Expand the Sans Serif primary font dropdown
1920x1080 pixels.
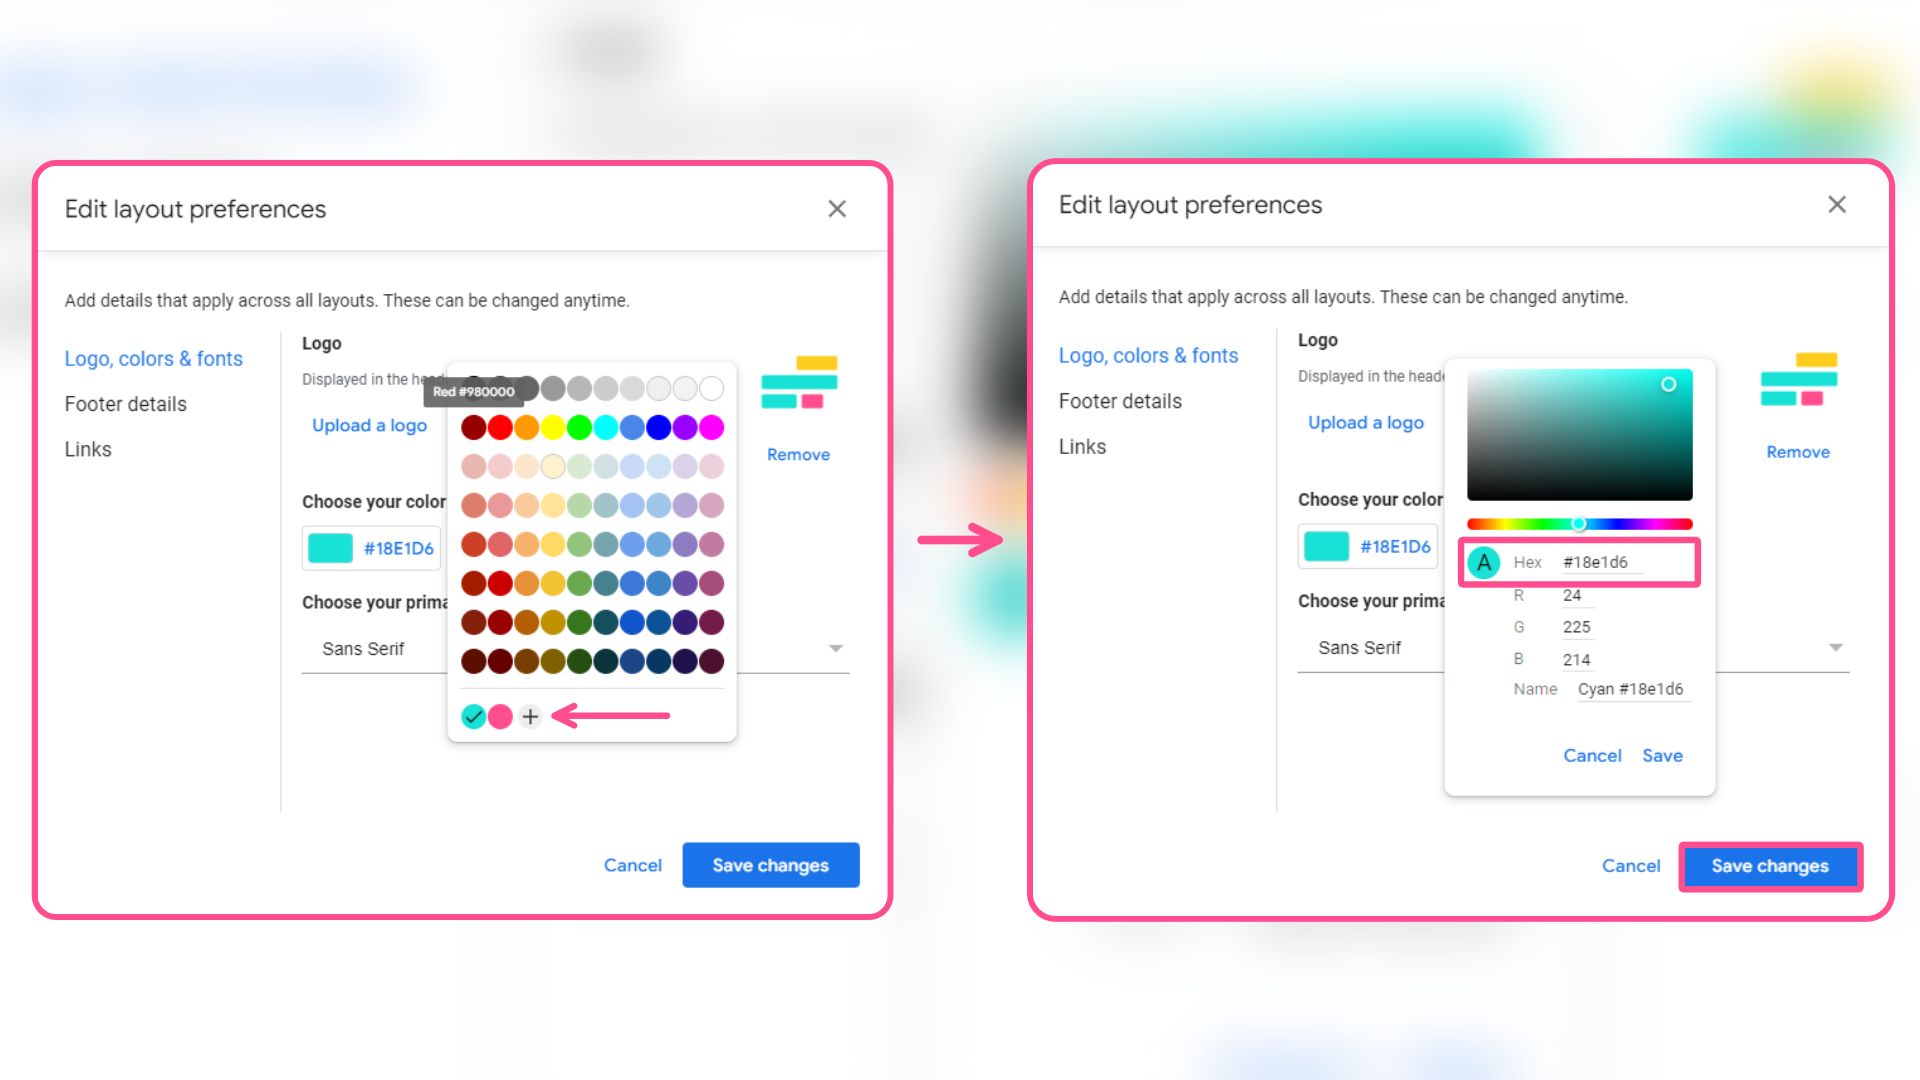[837, 648]
